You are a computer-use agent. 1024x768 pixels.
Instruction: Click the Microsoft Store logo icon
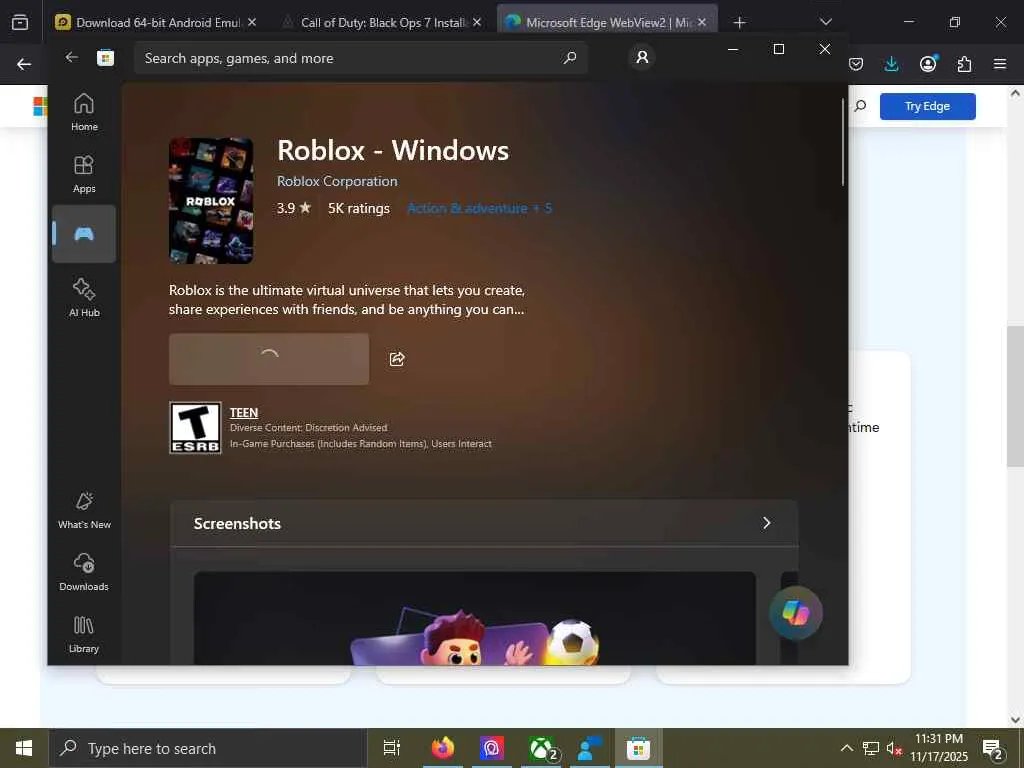click(106, 58)
